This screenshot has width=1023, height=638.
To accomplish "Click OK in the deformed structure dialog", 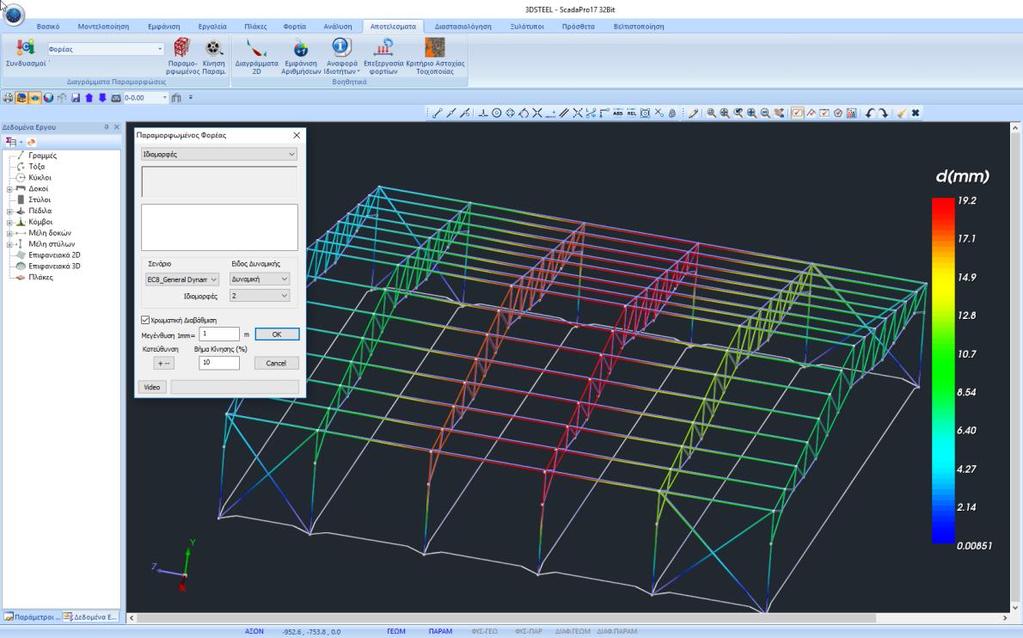I will tap(277, 334).
